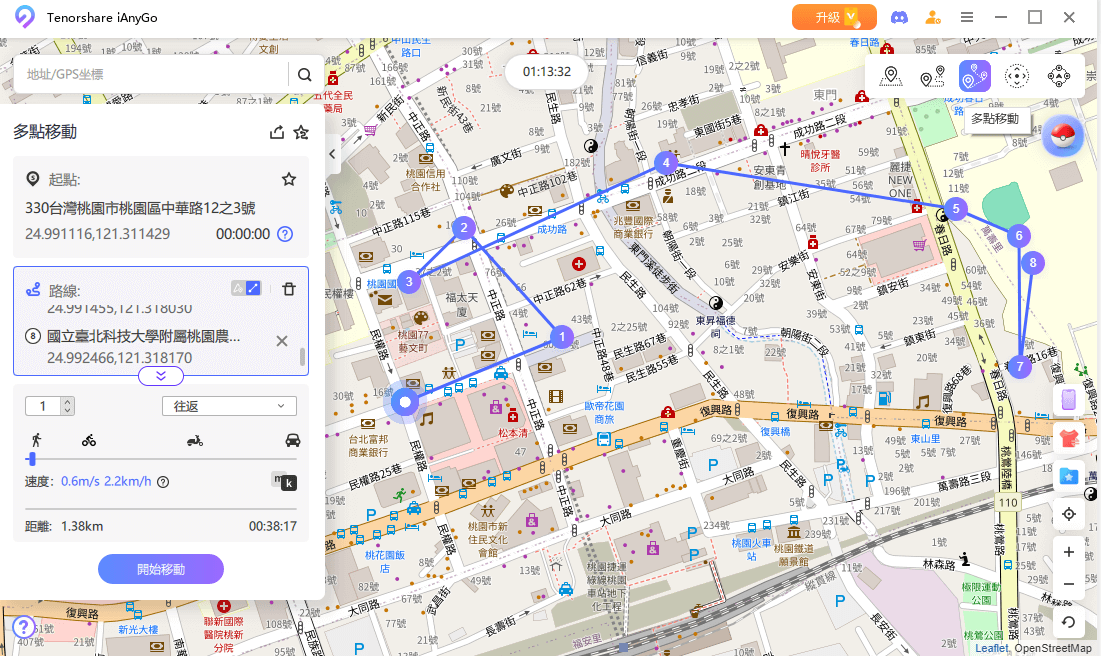1101x656 pixels.
Task: Select the two-spot movement mode icon
Action: [x=932, y=76]
